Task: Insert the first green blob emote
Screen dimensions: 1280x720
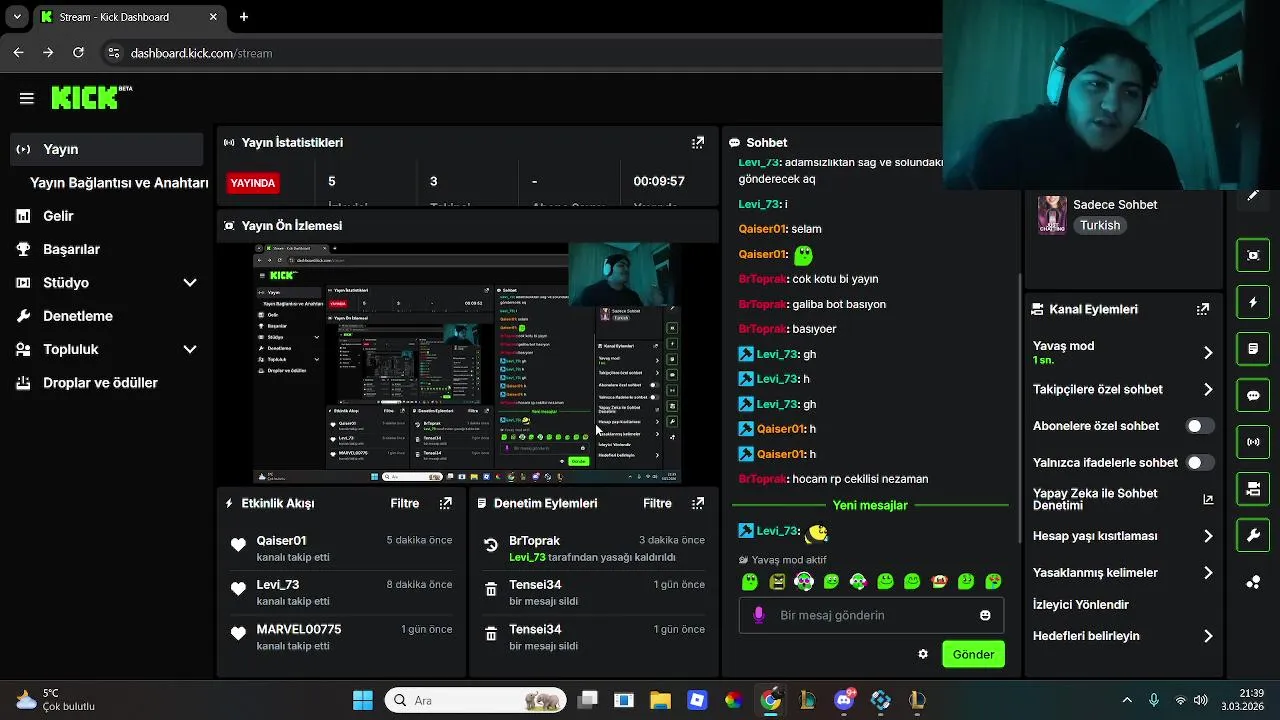Action: point(750,581)
